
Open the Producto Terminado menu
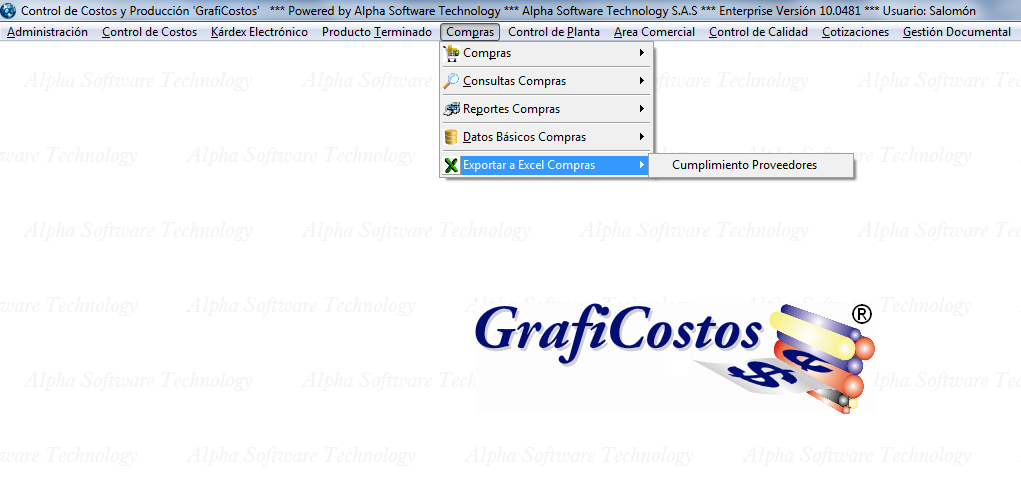(376, 32)
